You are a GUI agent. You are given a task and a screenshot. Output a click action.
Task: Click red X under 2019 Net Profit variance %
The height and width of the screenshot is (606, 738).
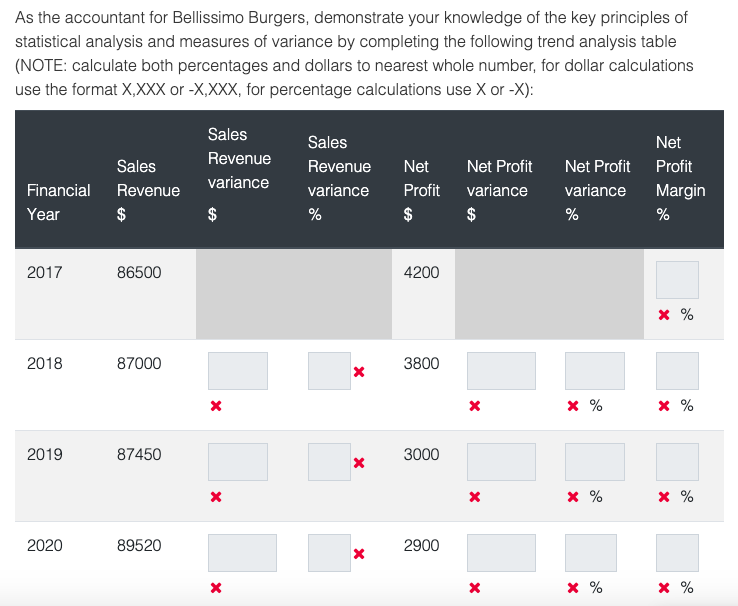[573, 498]
